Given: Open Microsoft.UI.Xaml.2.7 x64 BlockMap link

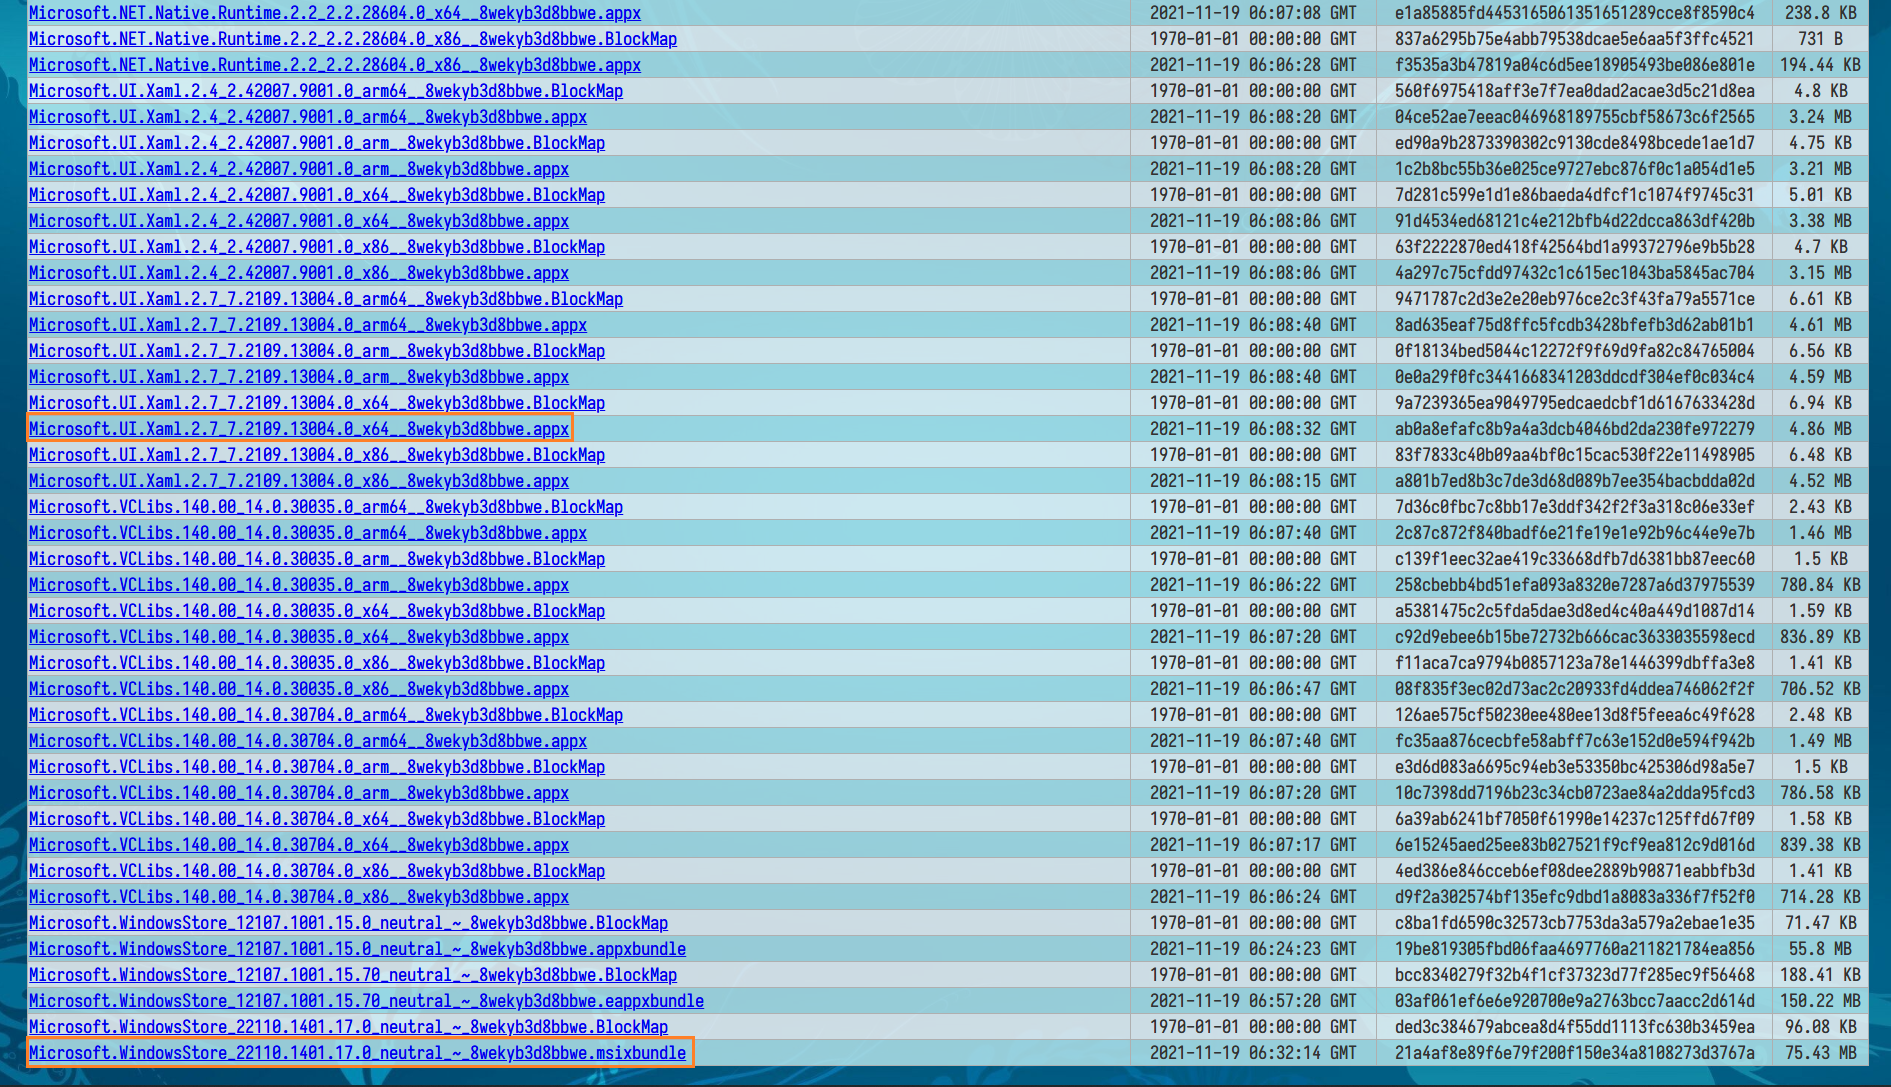Looking at the screenshot, I should [316, 403].
